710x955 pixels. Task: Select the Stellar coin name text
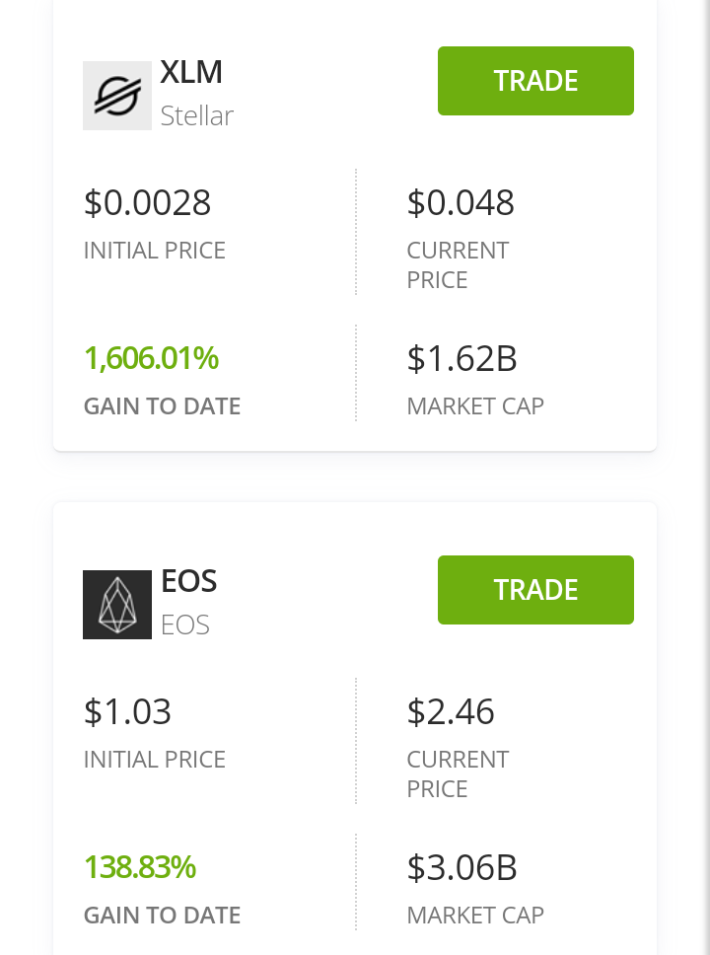click(197, 116)
